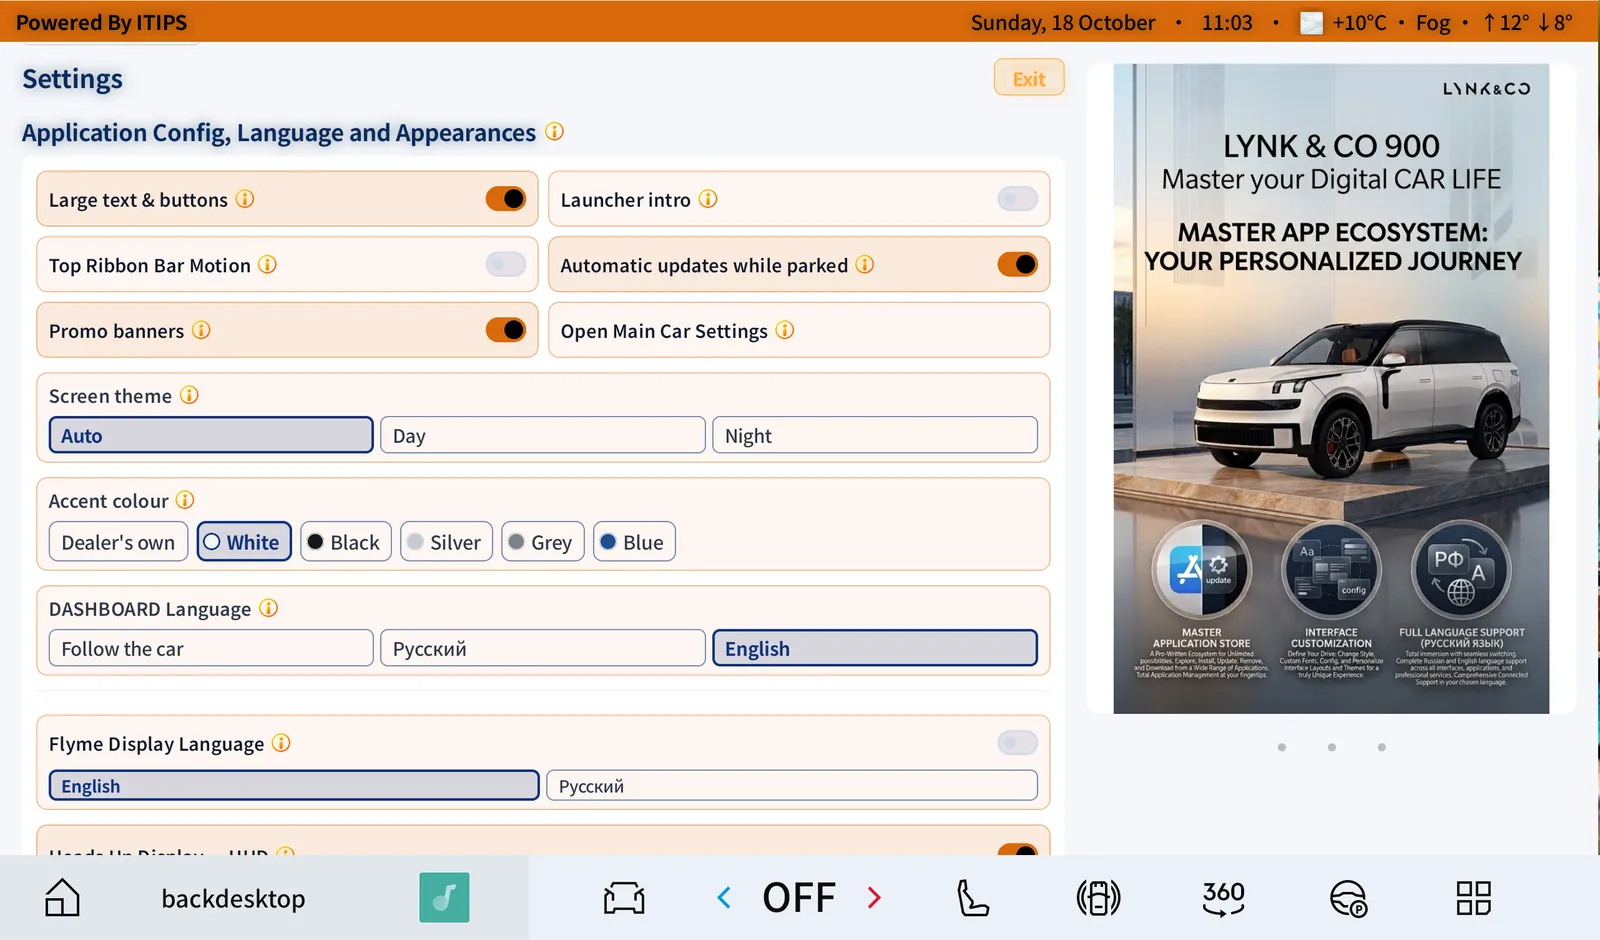Show info for DASHBOARD Language
This screenshot has width=1600, height=940.
(268, 608)
